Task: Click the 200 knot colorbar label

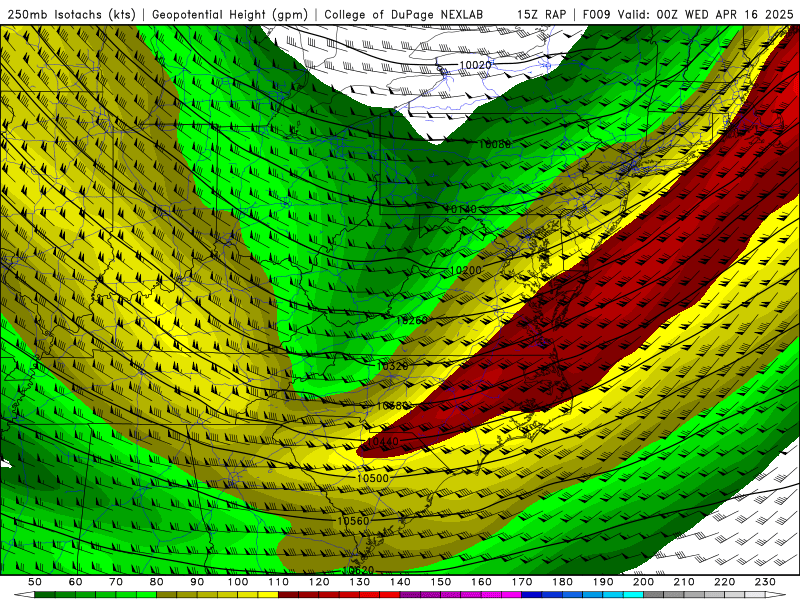Action: tap(644, 582)
